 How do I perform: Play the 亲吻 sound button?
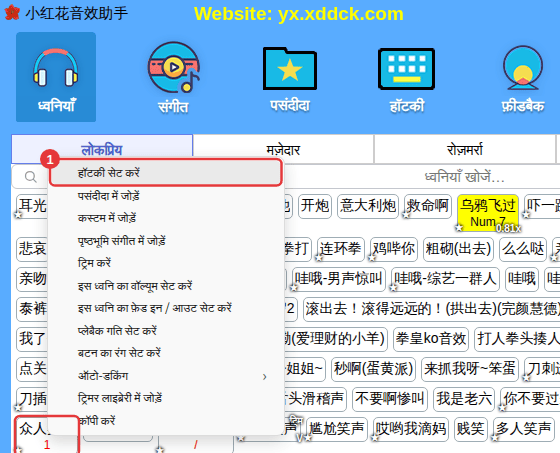(32, 279)
